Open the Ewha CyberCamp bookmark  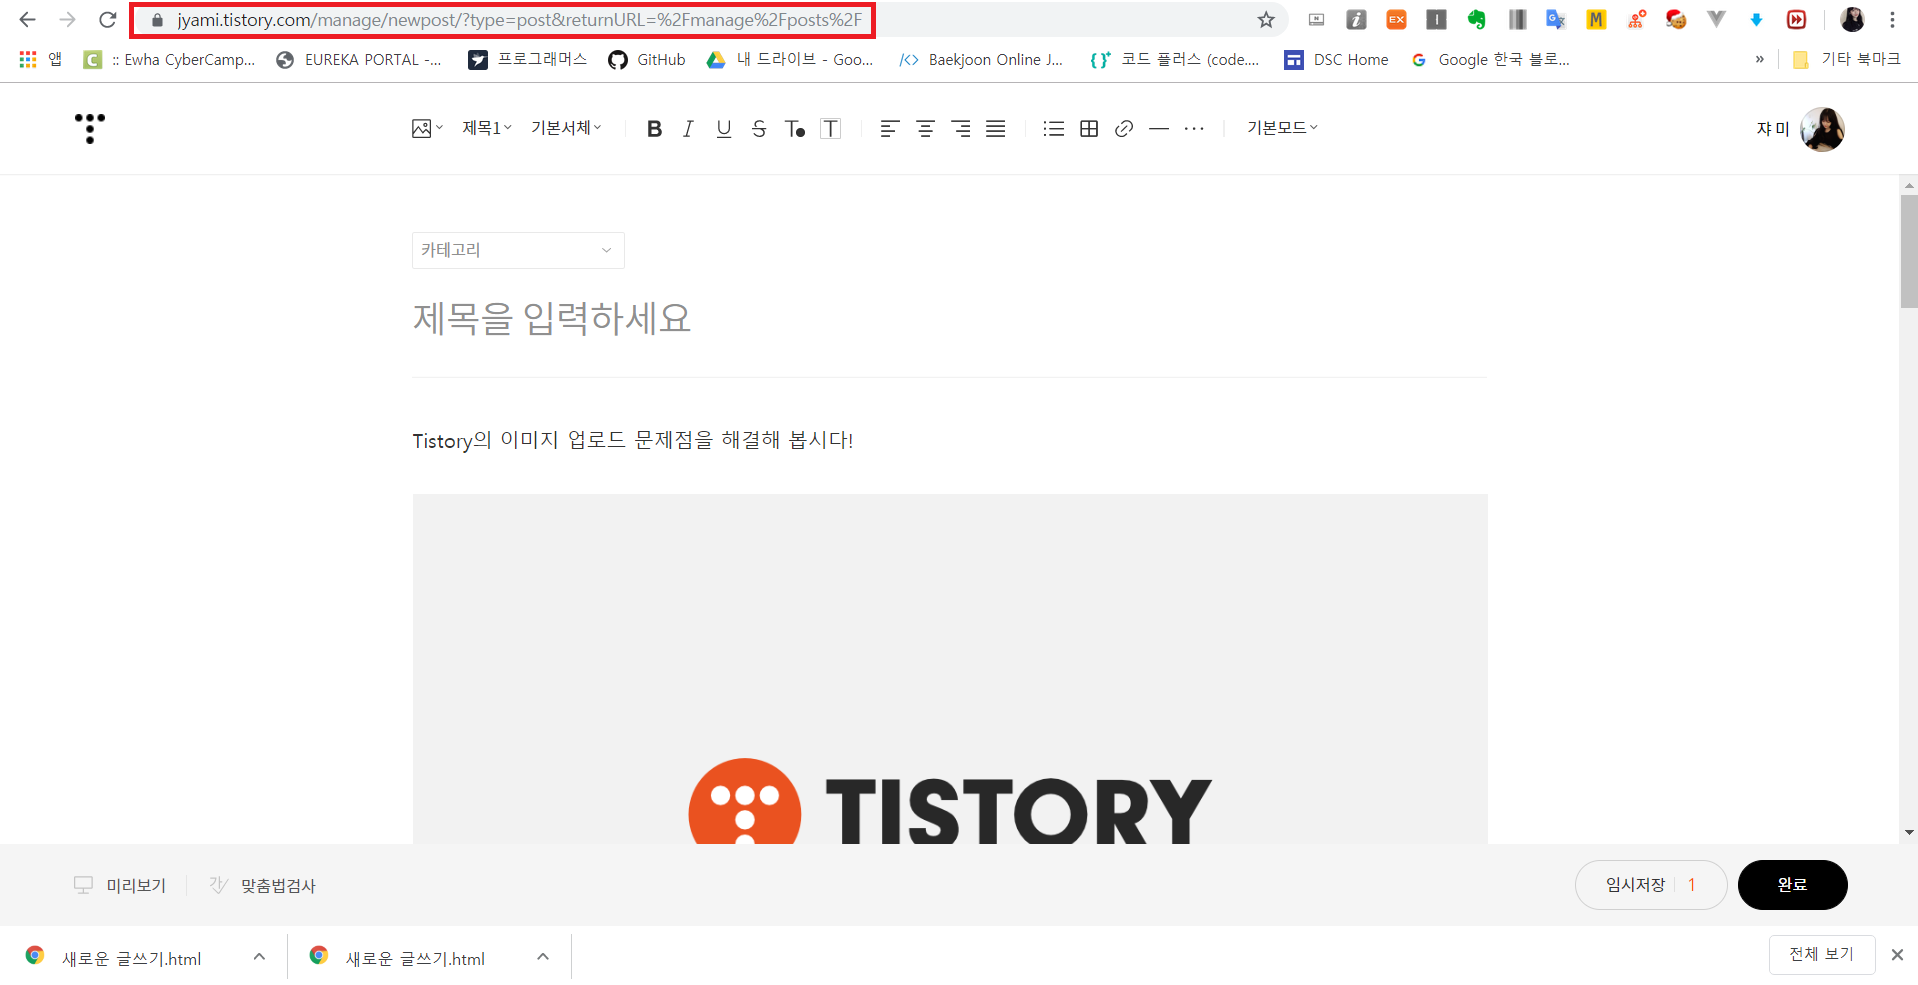click(170, 60)
